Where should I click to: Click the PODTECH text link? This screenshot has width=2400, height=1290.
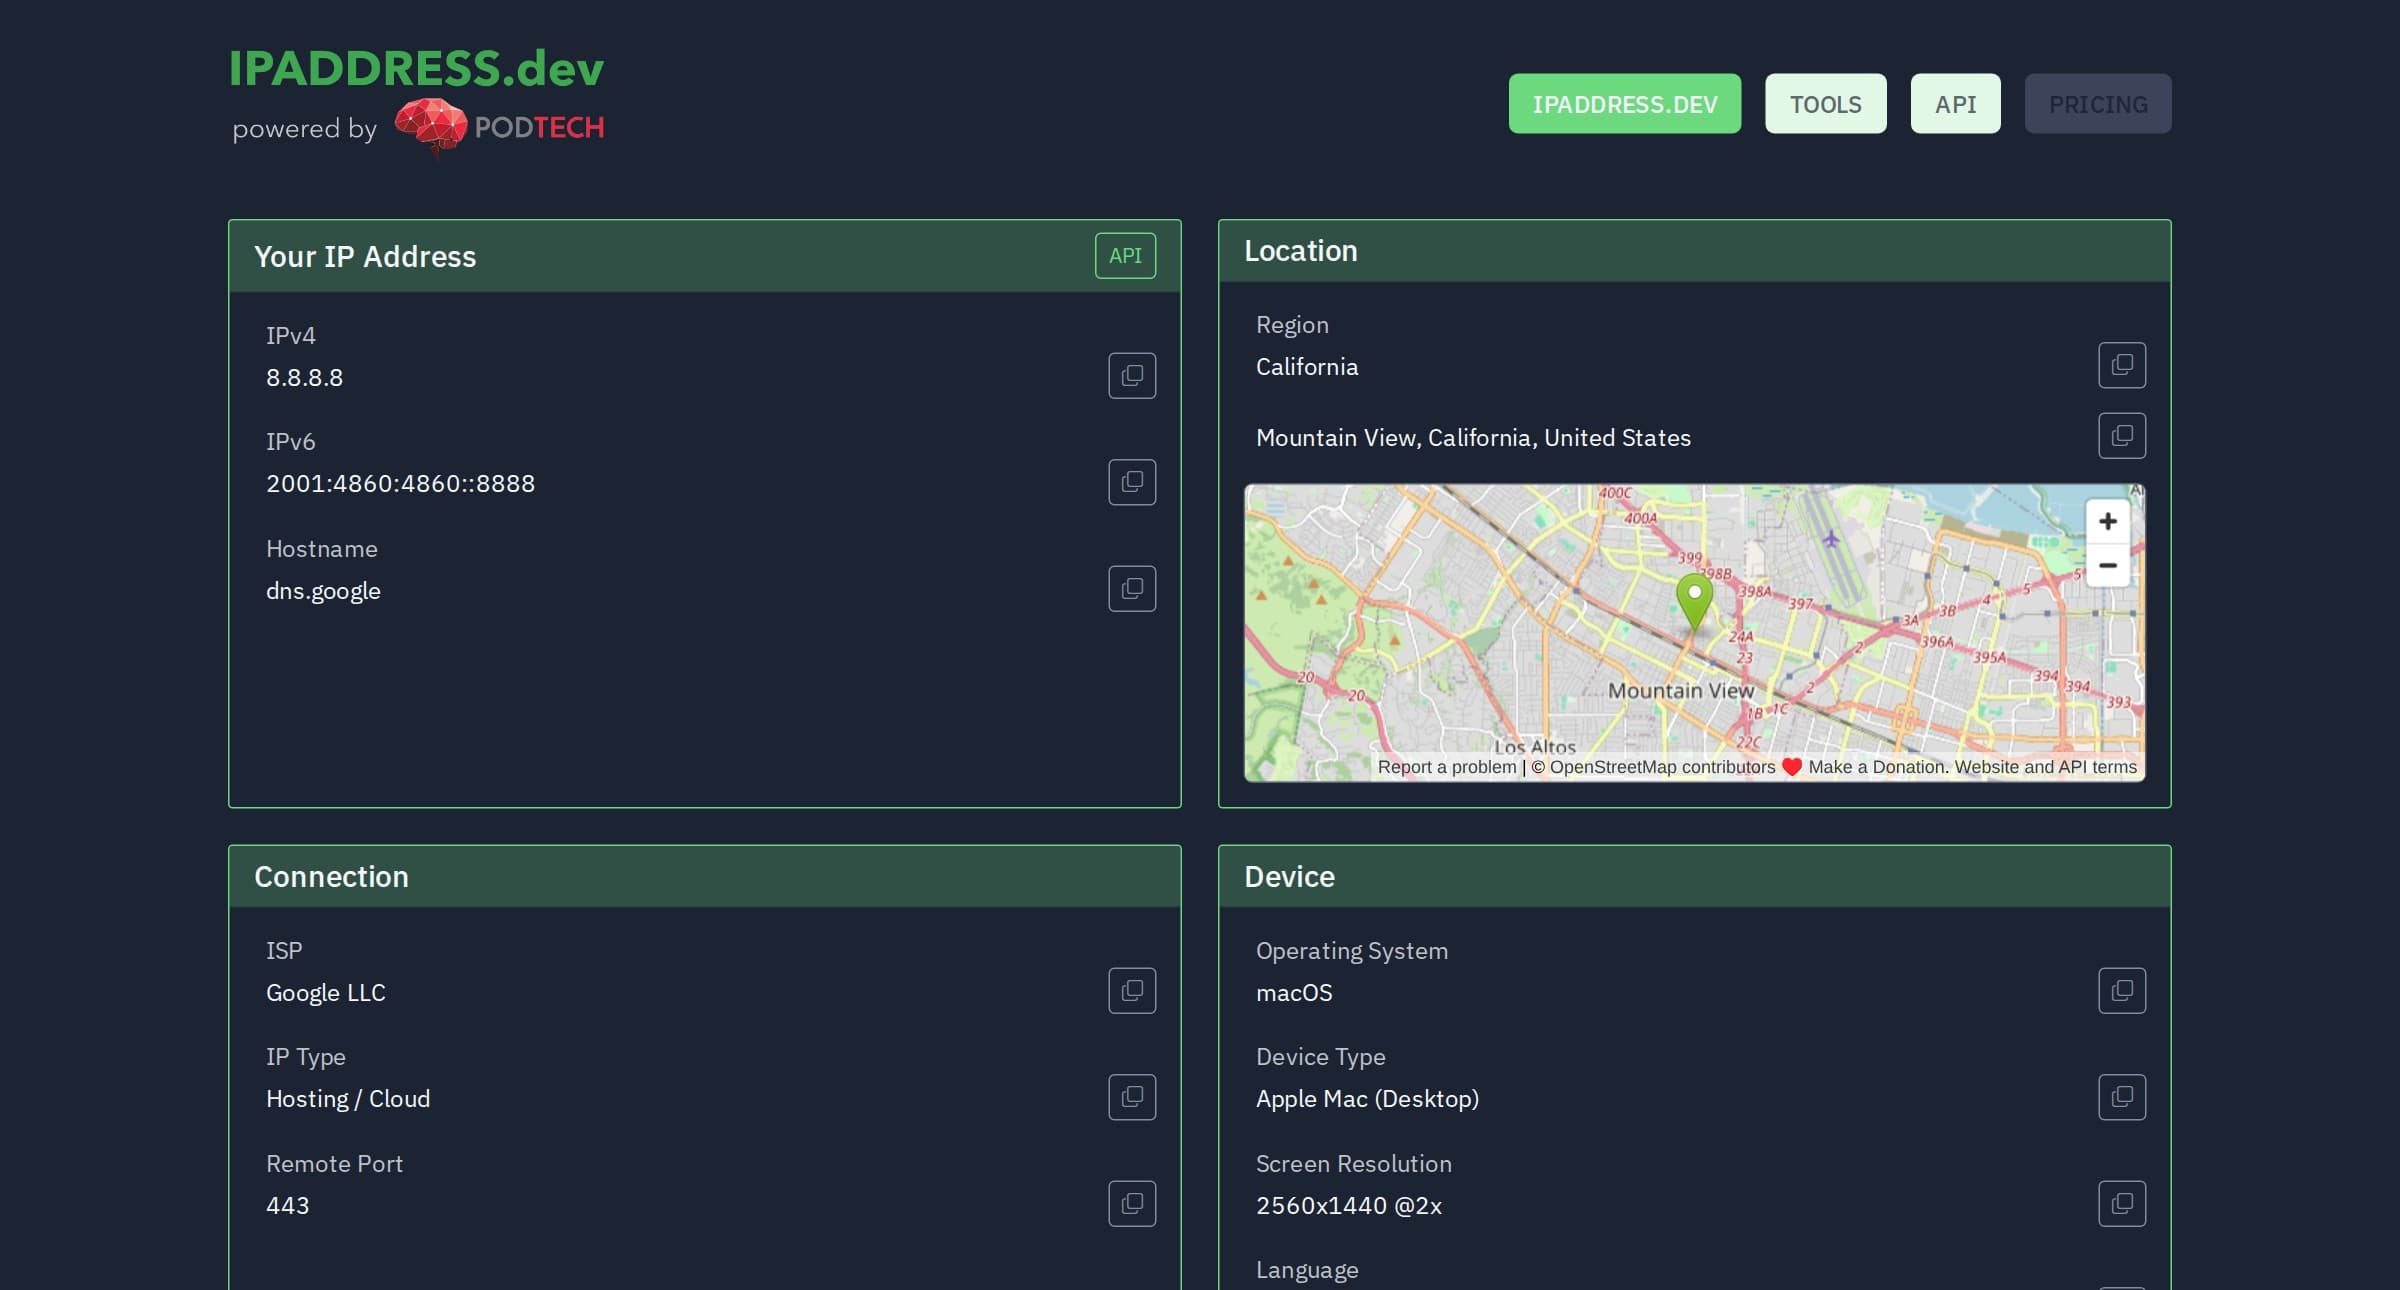point(539,128)
